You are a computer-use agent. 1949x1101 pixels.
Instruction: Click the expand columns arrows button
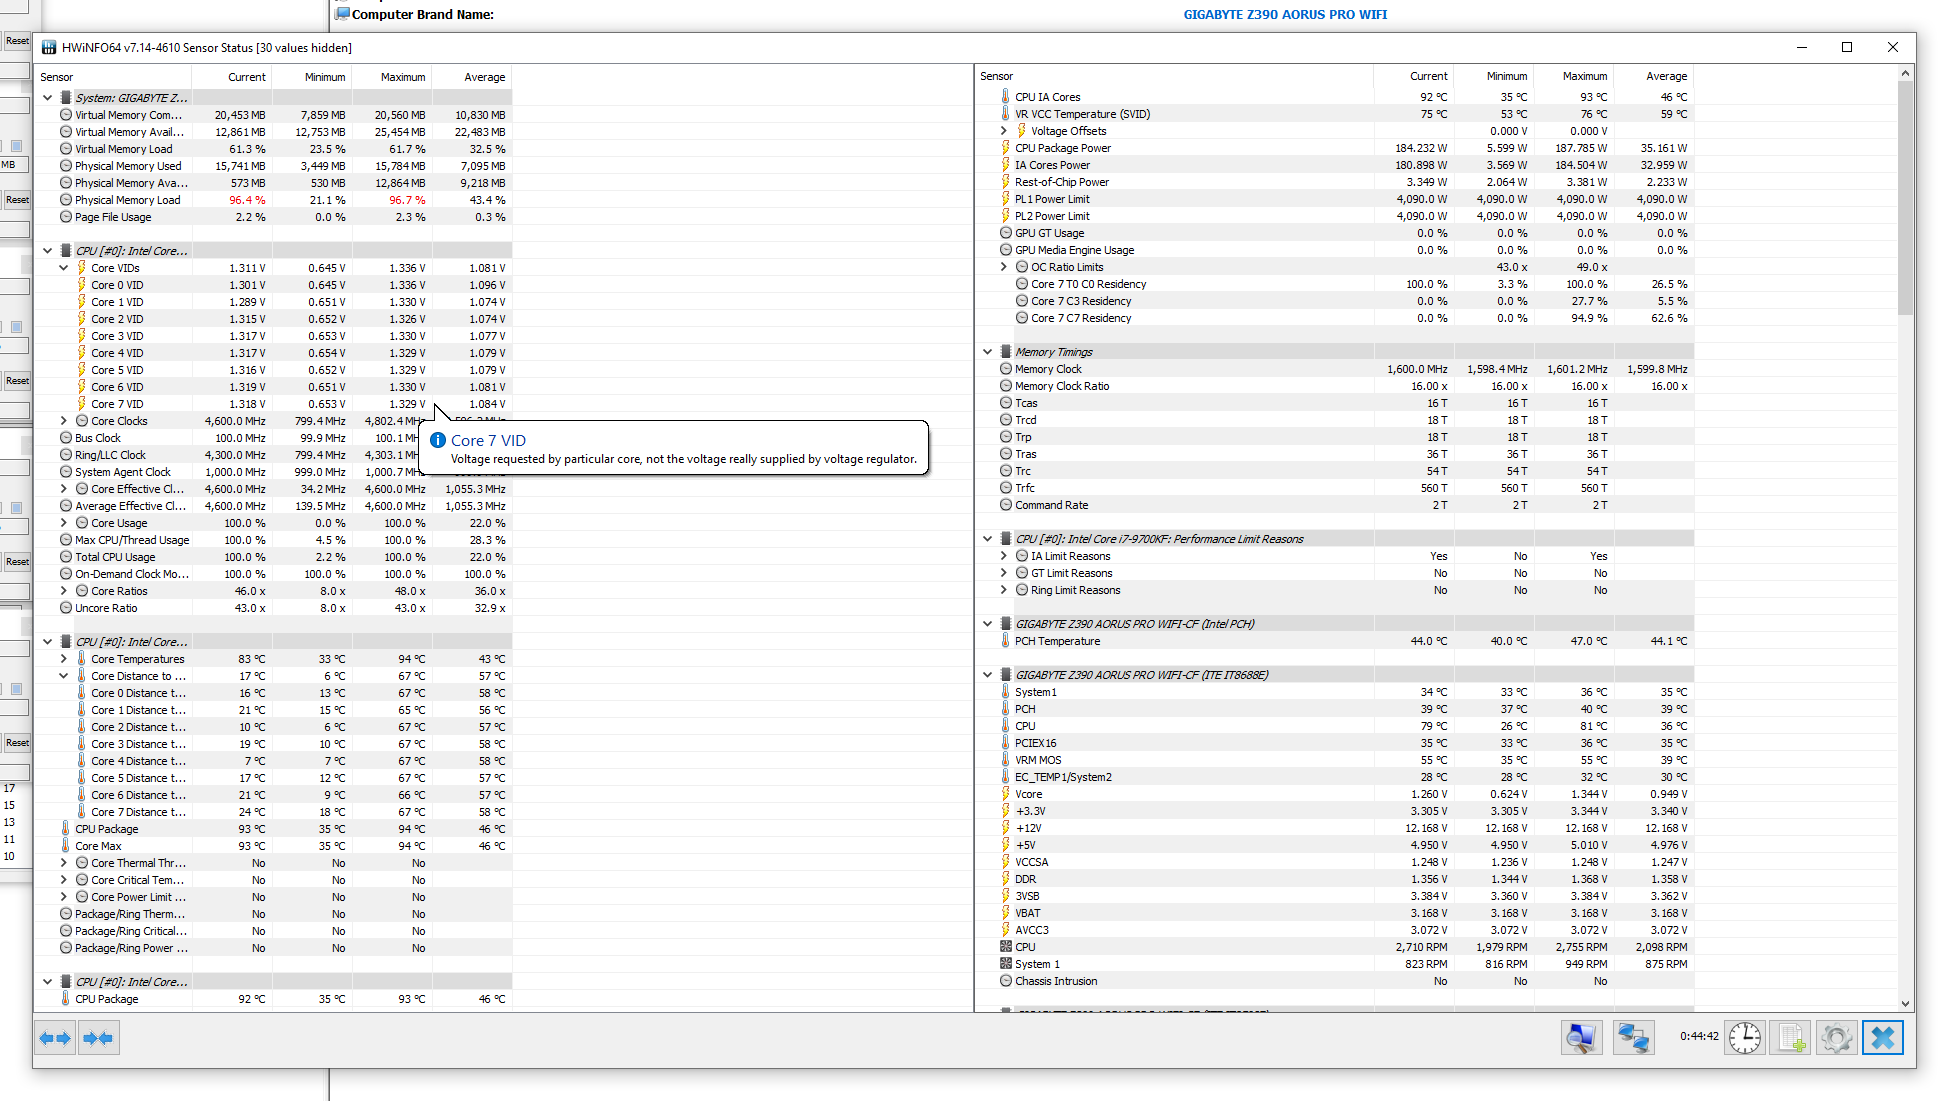(x=55, y=1038)
